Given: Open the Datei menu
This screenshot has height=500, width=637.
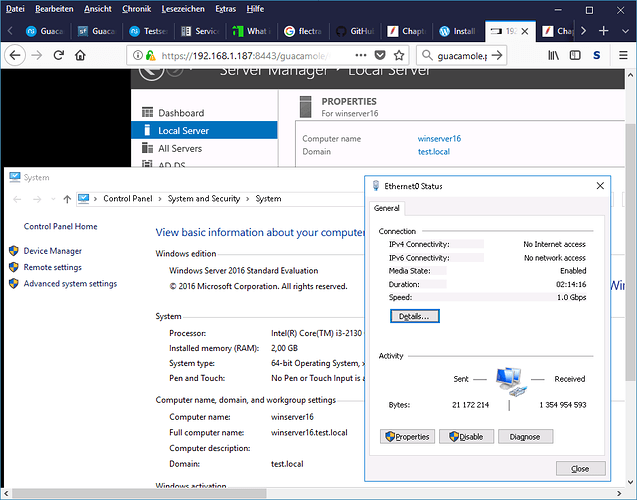Looking at the screenshot, I should pos(15,9).
